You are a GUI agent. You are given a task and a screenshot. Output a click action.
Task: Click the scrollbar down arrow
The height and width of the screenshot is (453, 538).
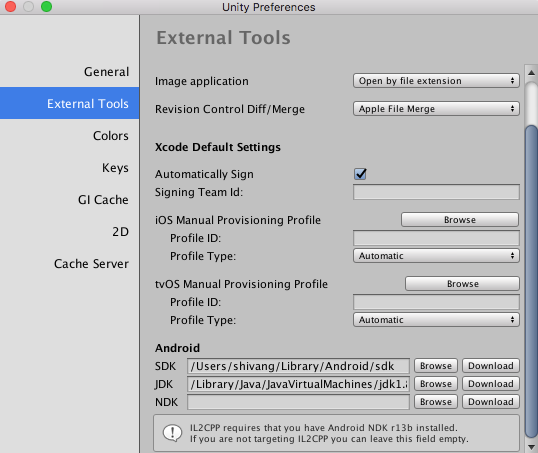pyautogui.click(x=531, y=446)
